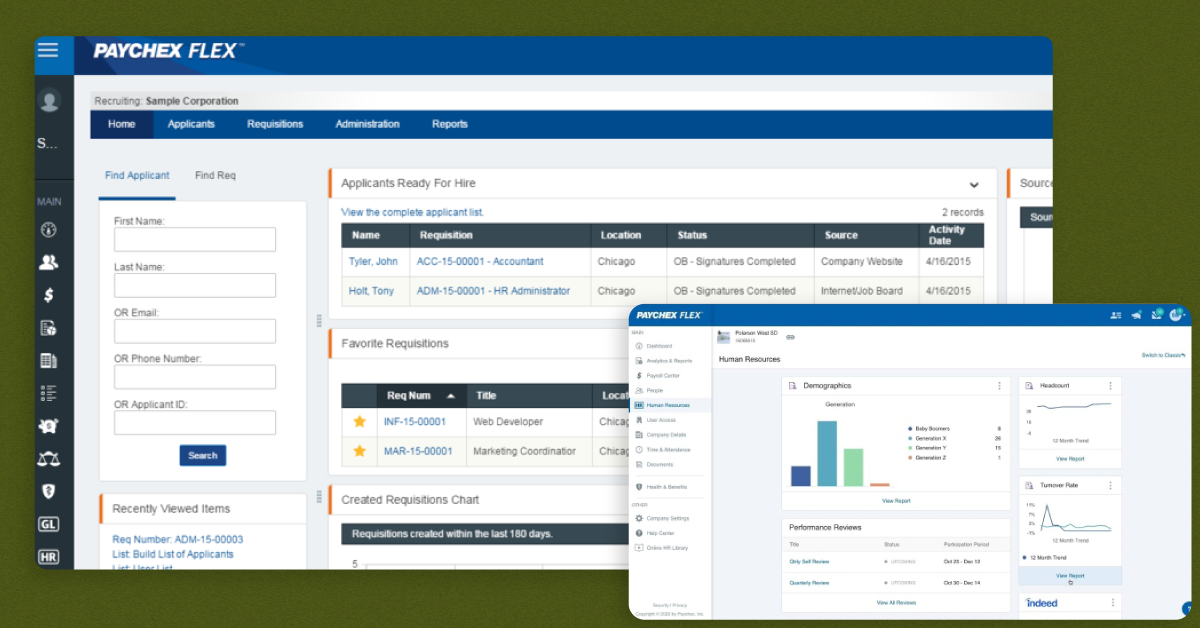1200x628 pixels.
Task: Collapse the Applicants Ready For Hire panel
Action: pyautogui.click(x=974, y=184)
